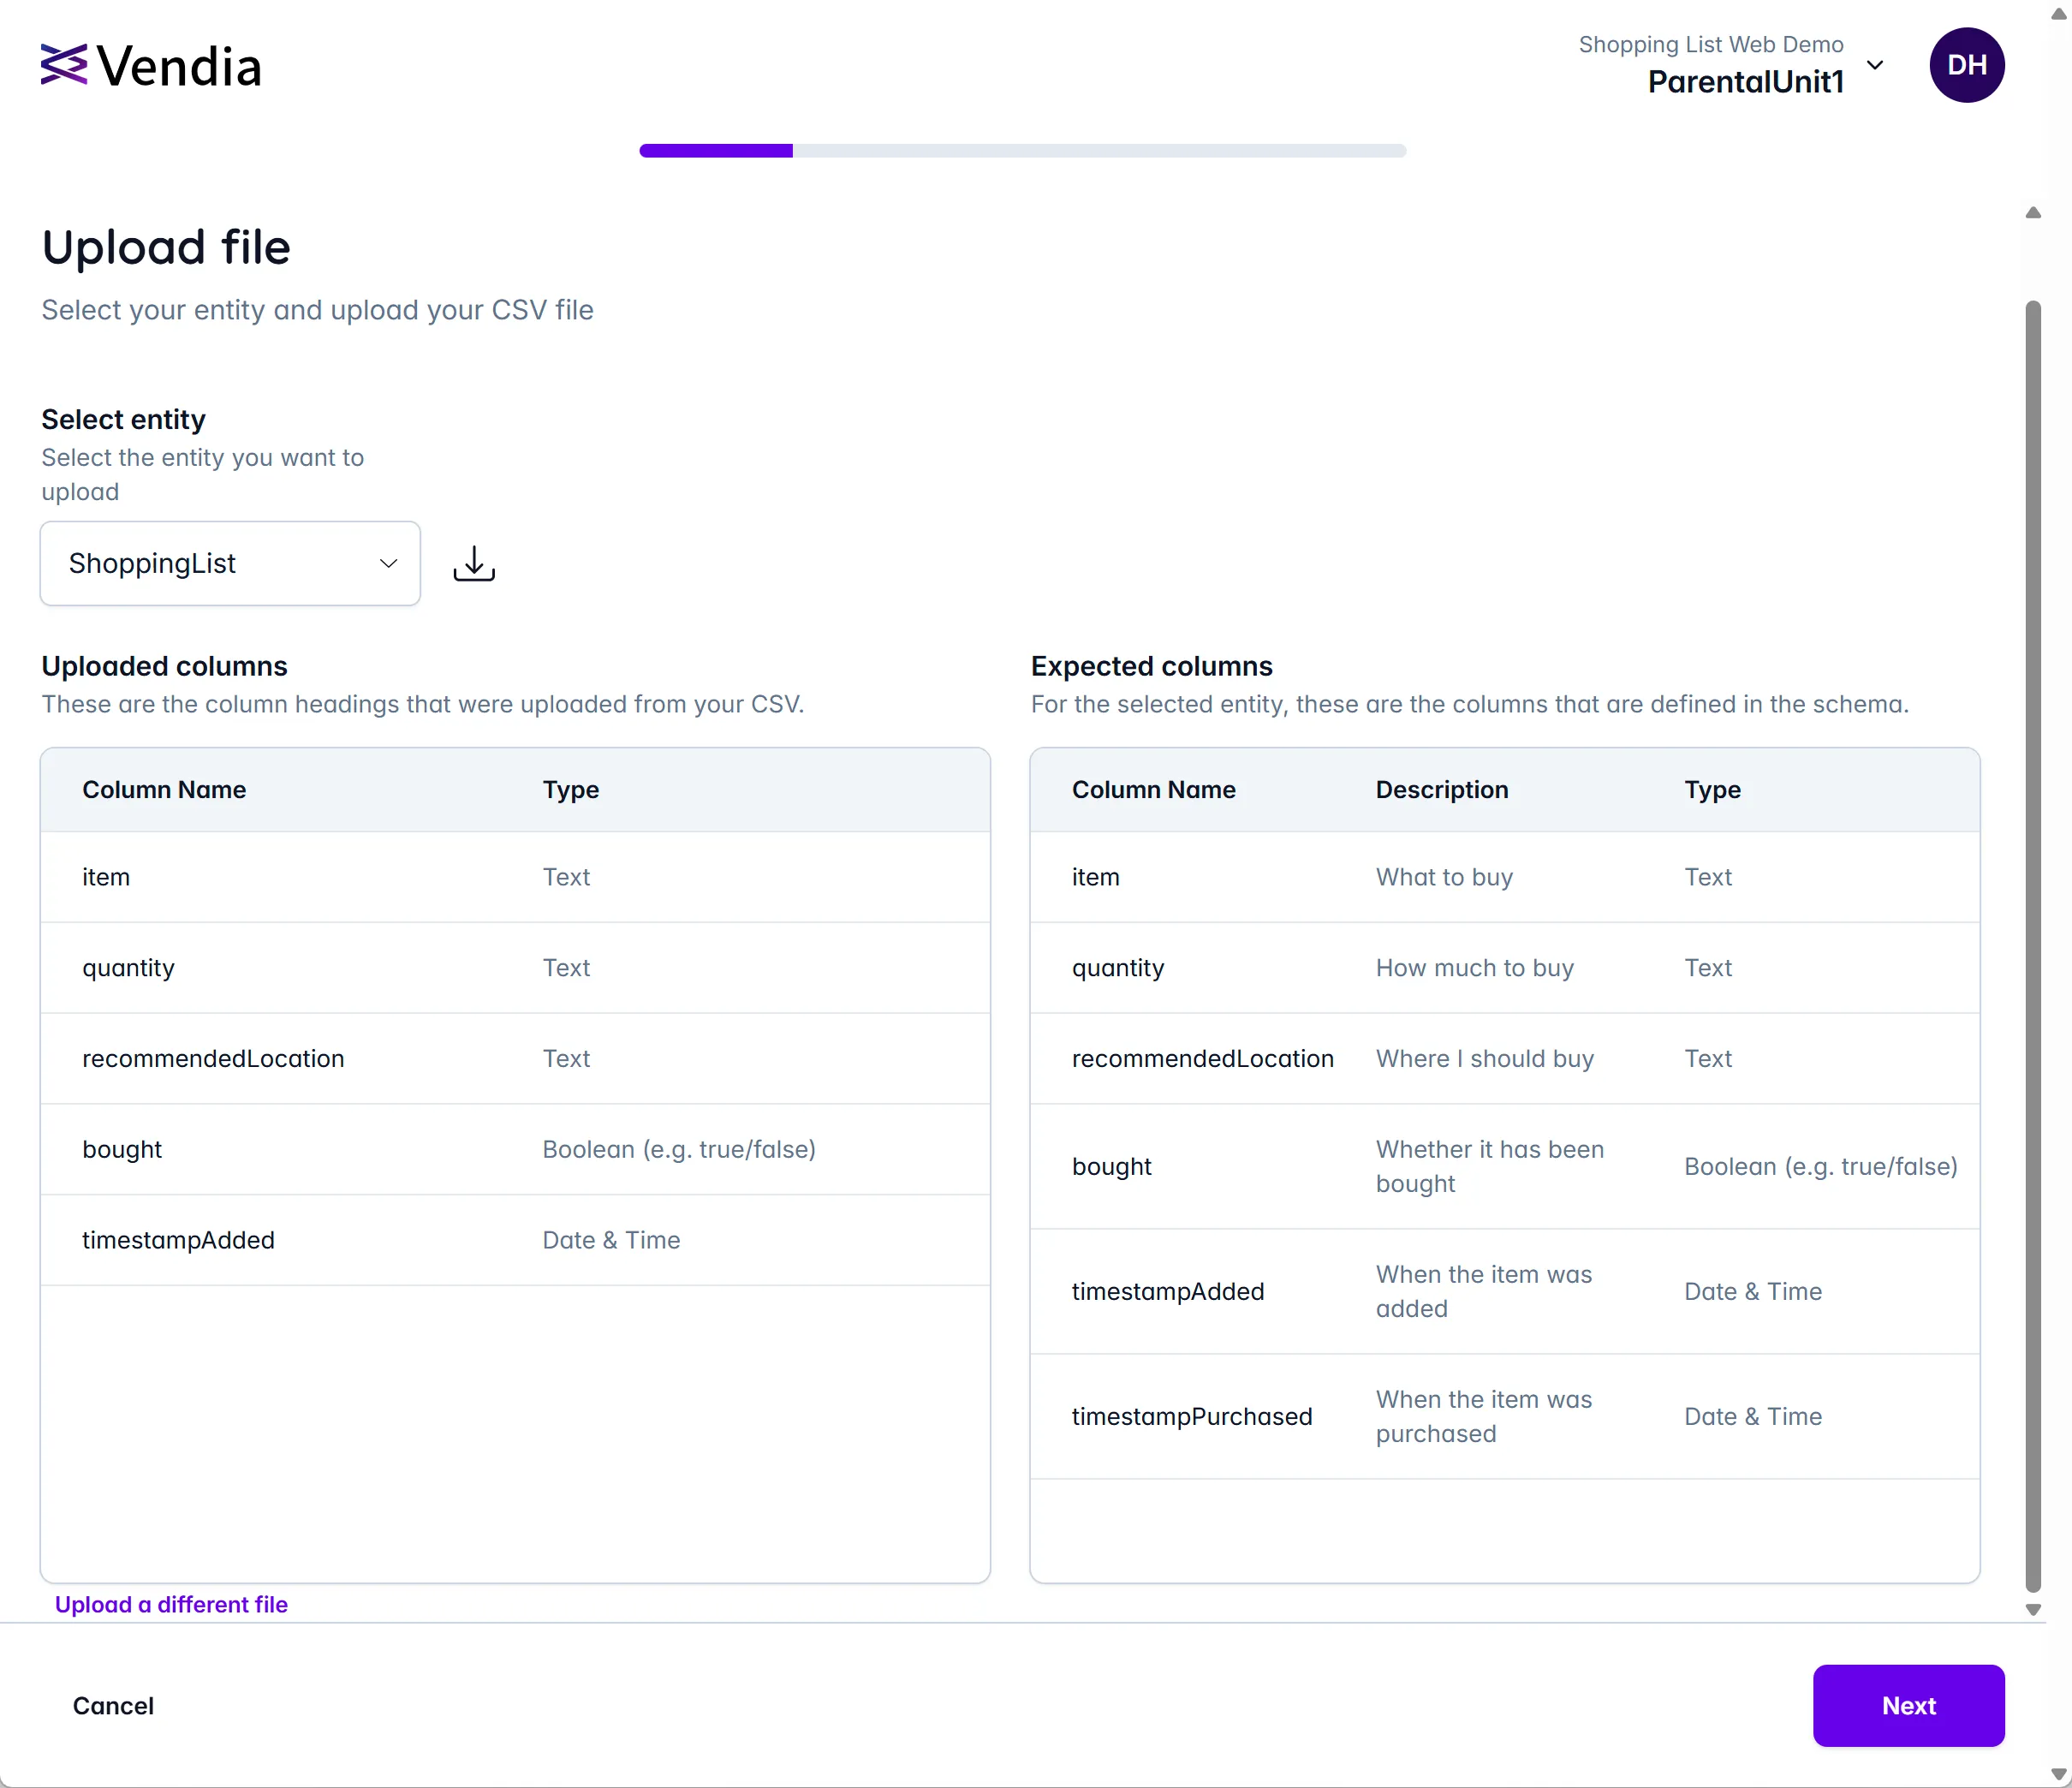This screenshot has width=2072, height=1788.
Task: Click the Shopping List Web Demo label
Action: (x=1711, y=45)
